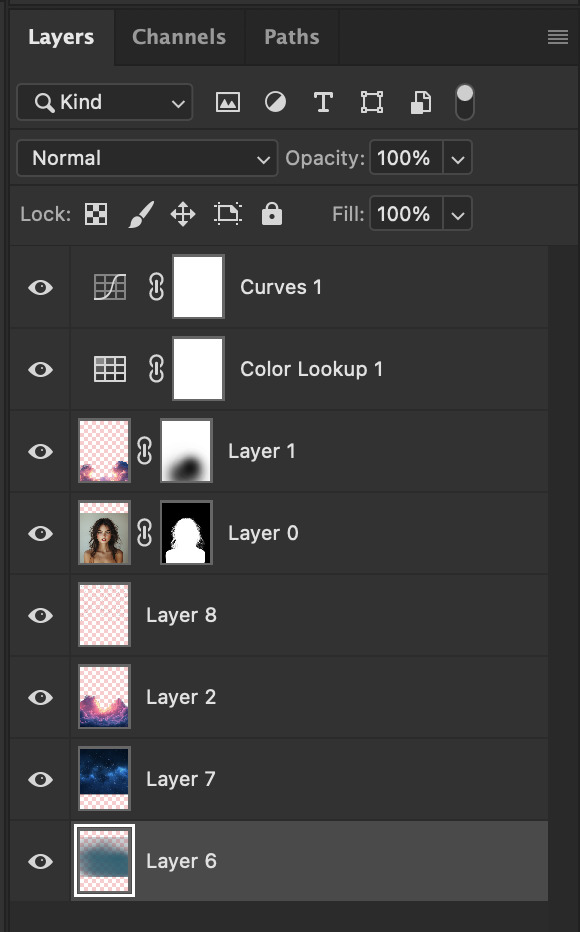Toggle visibility of Layer 0
Viewport: 580px width, 932px height.
[x=40, y=534]
